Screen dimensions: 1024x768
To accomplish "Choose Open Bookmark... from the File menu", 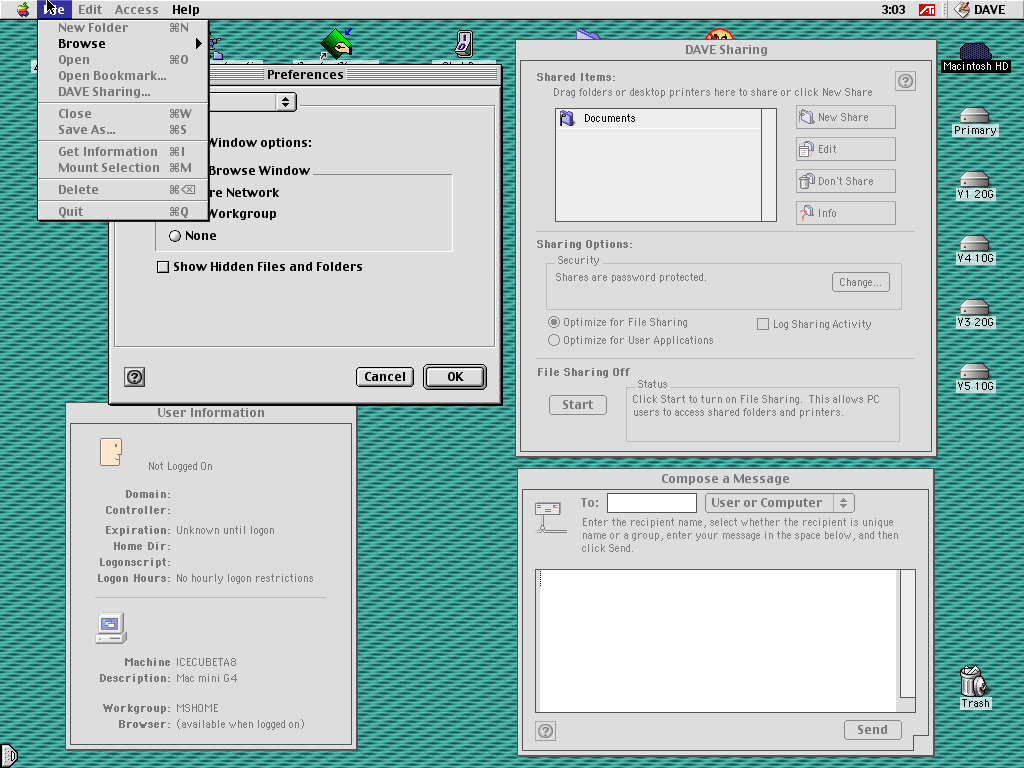I will 123,76.
